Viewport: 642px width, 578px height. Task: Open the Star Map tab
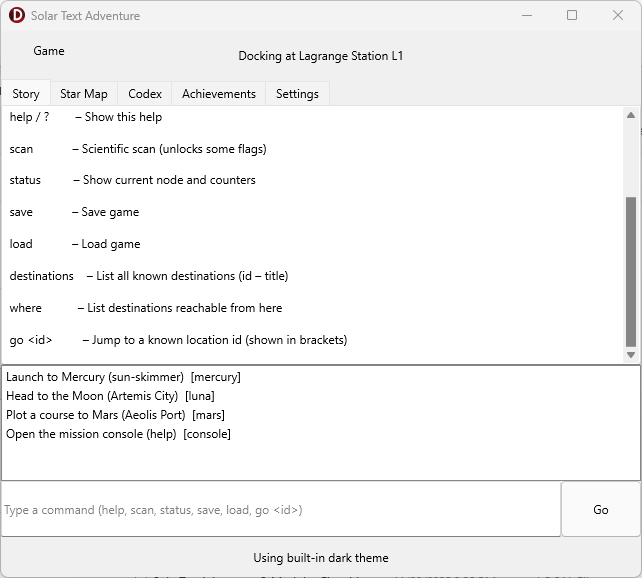coord(84,94)
